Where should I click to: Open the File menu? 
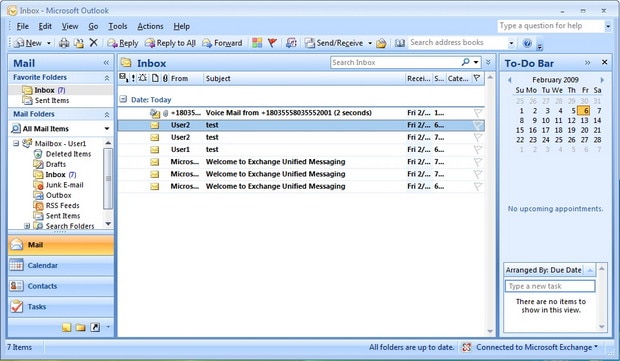pyautogui.click(x=23, y=26)
